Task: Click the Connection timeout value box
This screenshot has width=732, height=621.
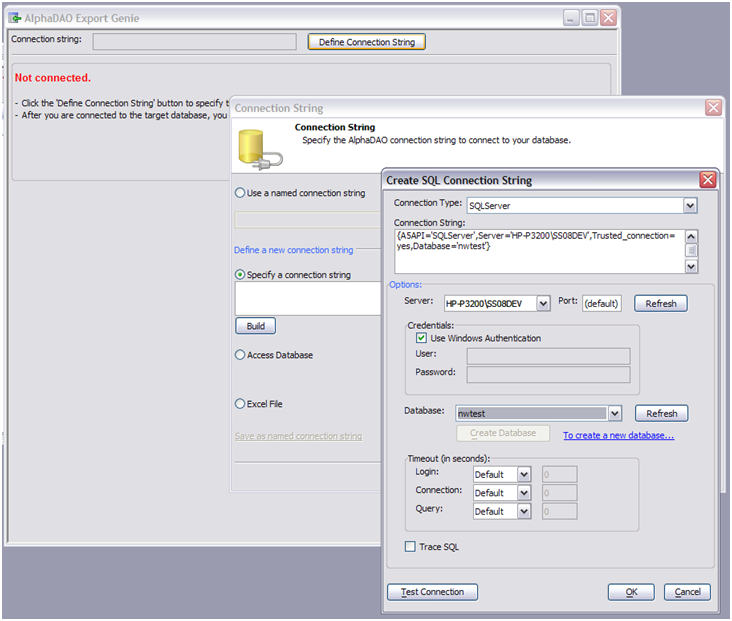Action: point(559,493)
